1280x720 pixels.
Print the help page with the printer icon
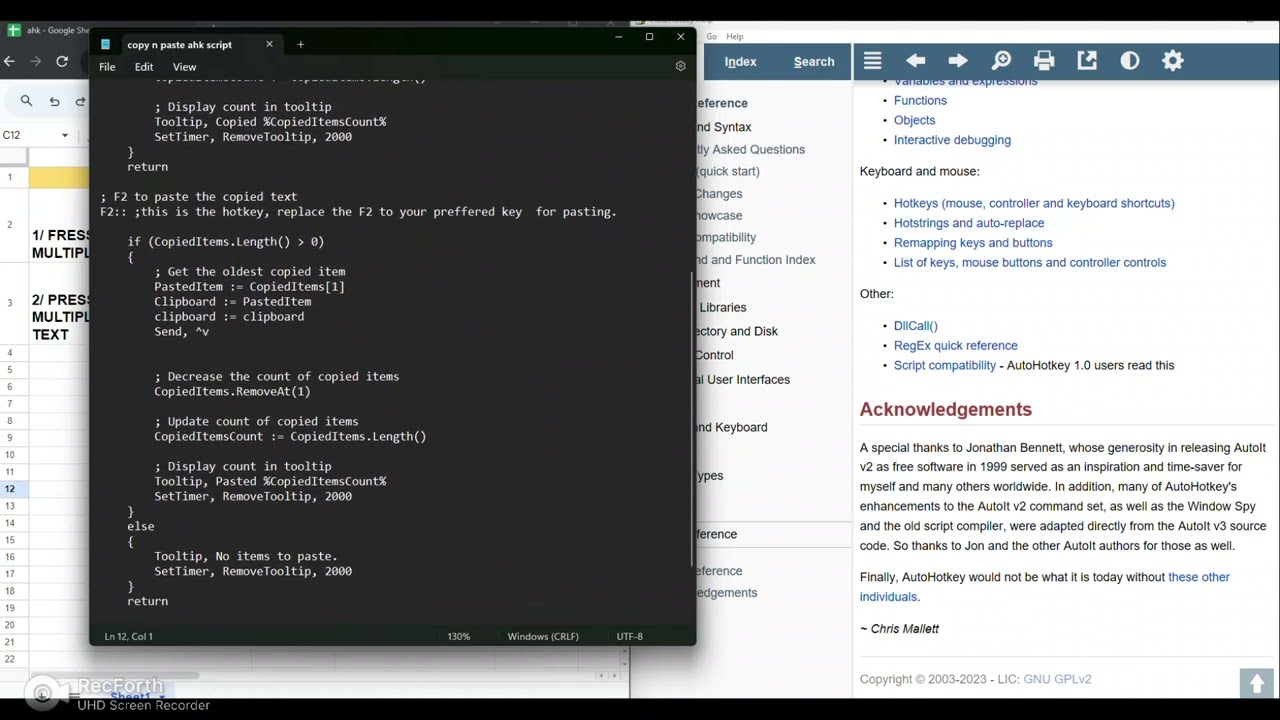(1044, 61)
